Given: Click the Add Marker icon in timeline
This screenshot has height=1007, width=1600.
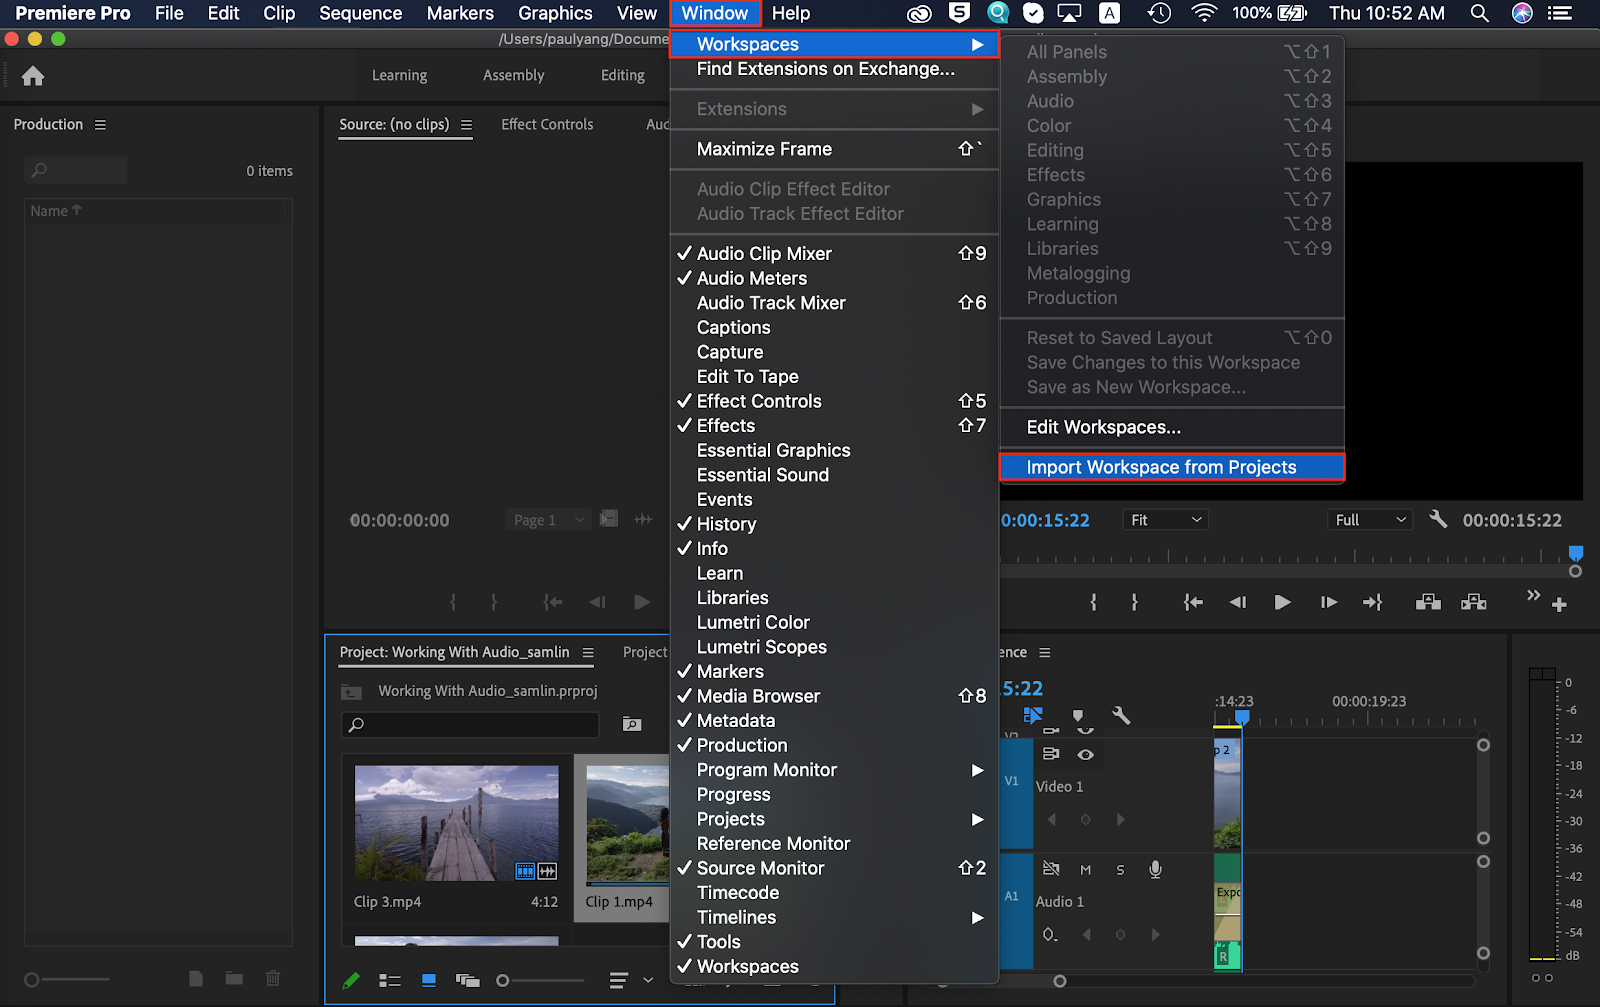Looking at the screenshot, I should [x=1078, y=715].
